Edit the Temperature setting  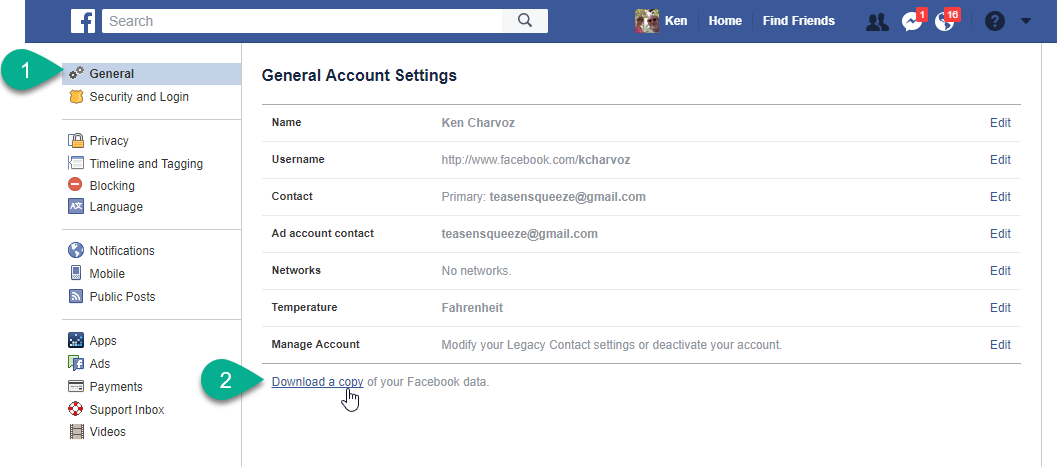tap(1000, 307)
